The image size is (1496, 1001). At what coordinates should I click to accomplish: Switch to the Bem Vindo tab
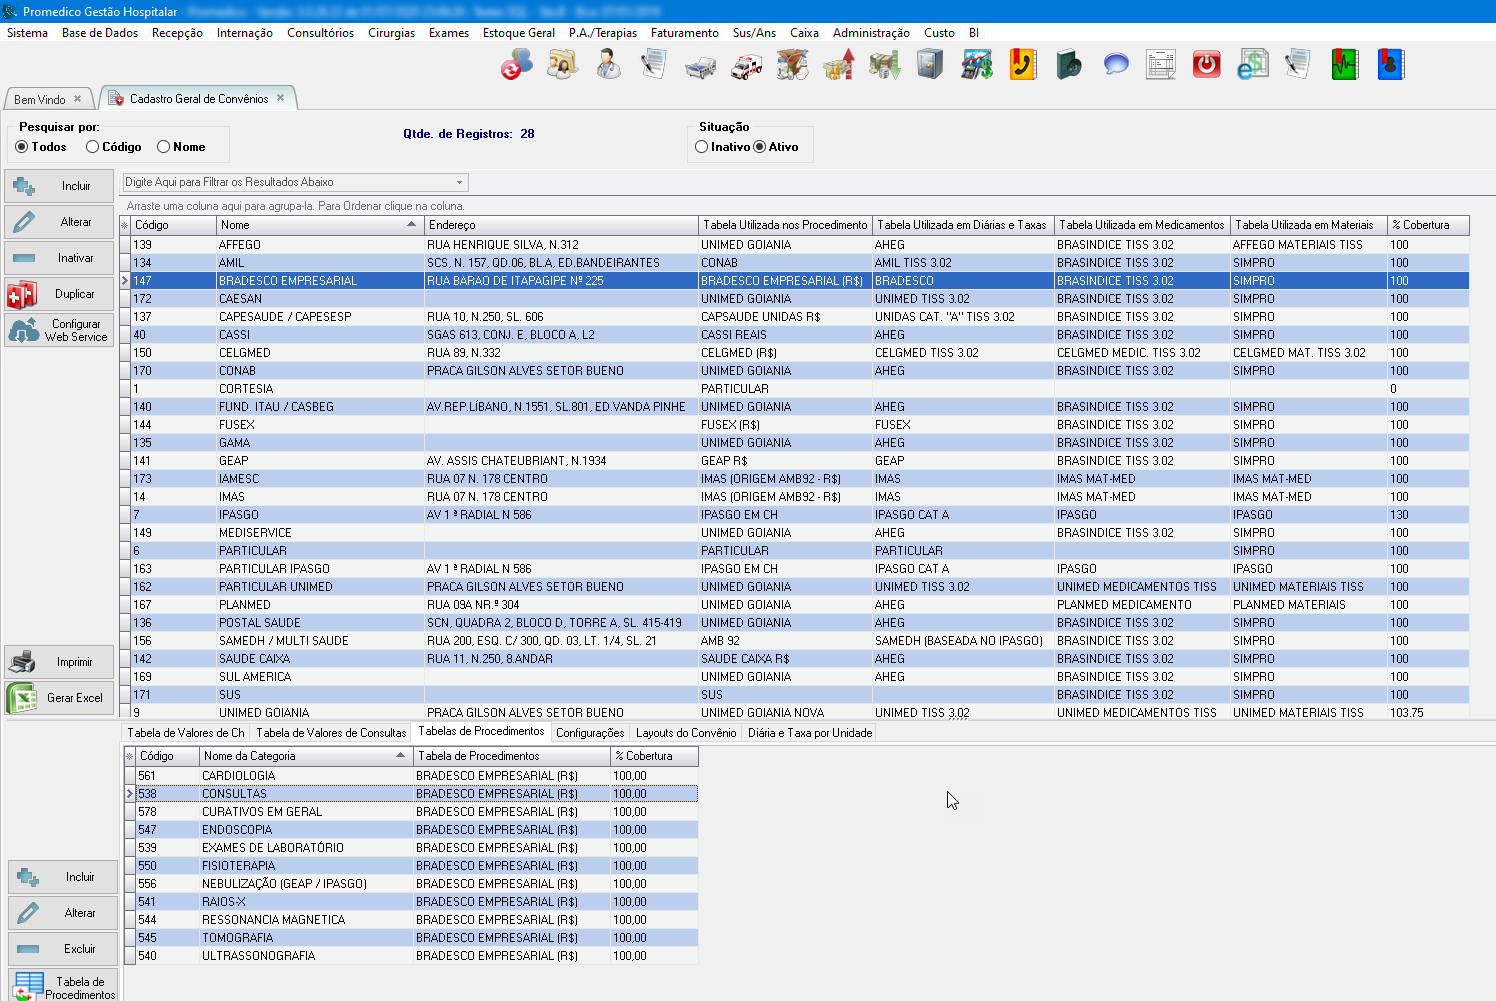[x=40, y=100]
